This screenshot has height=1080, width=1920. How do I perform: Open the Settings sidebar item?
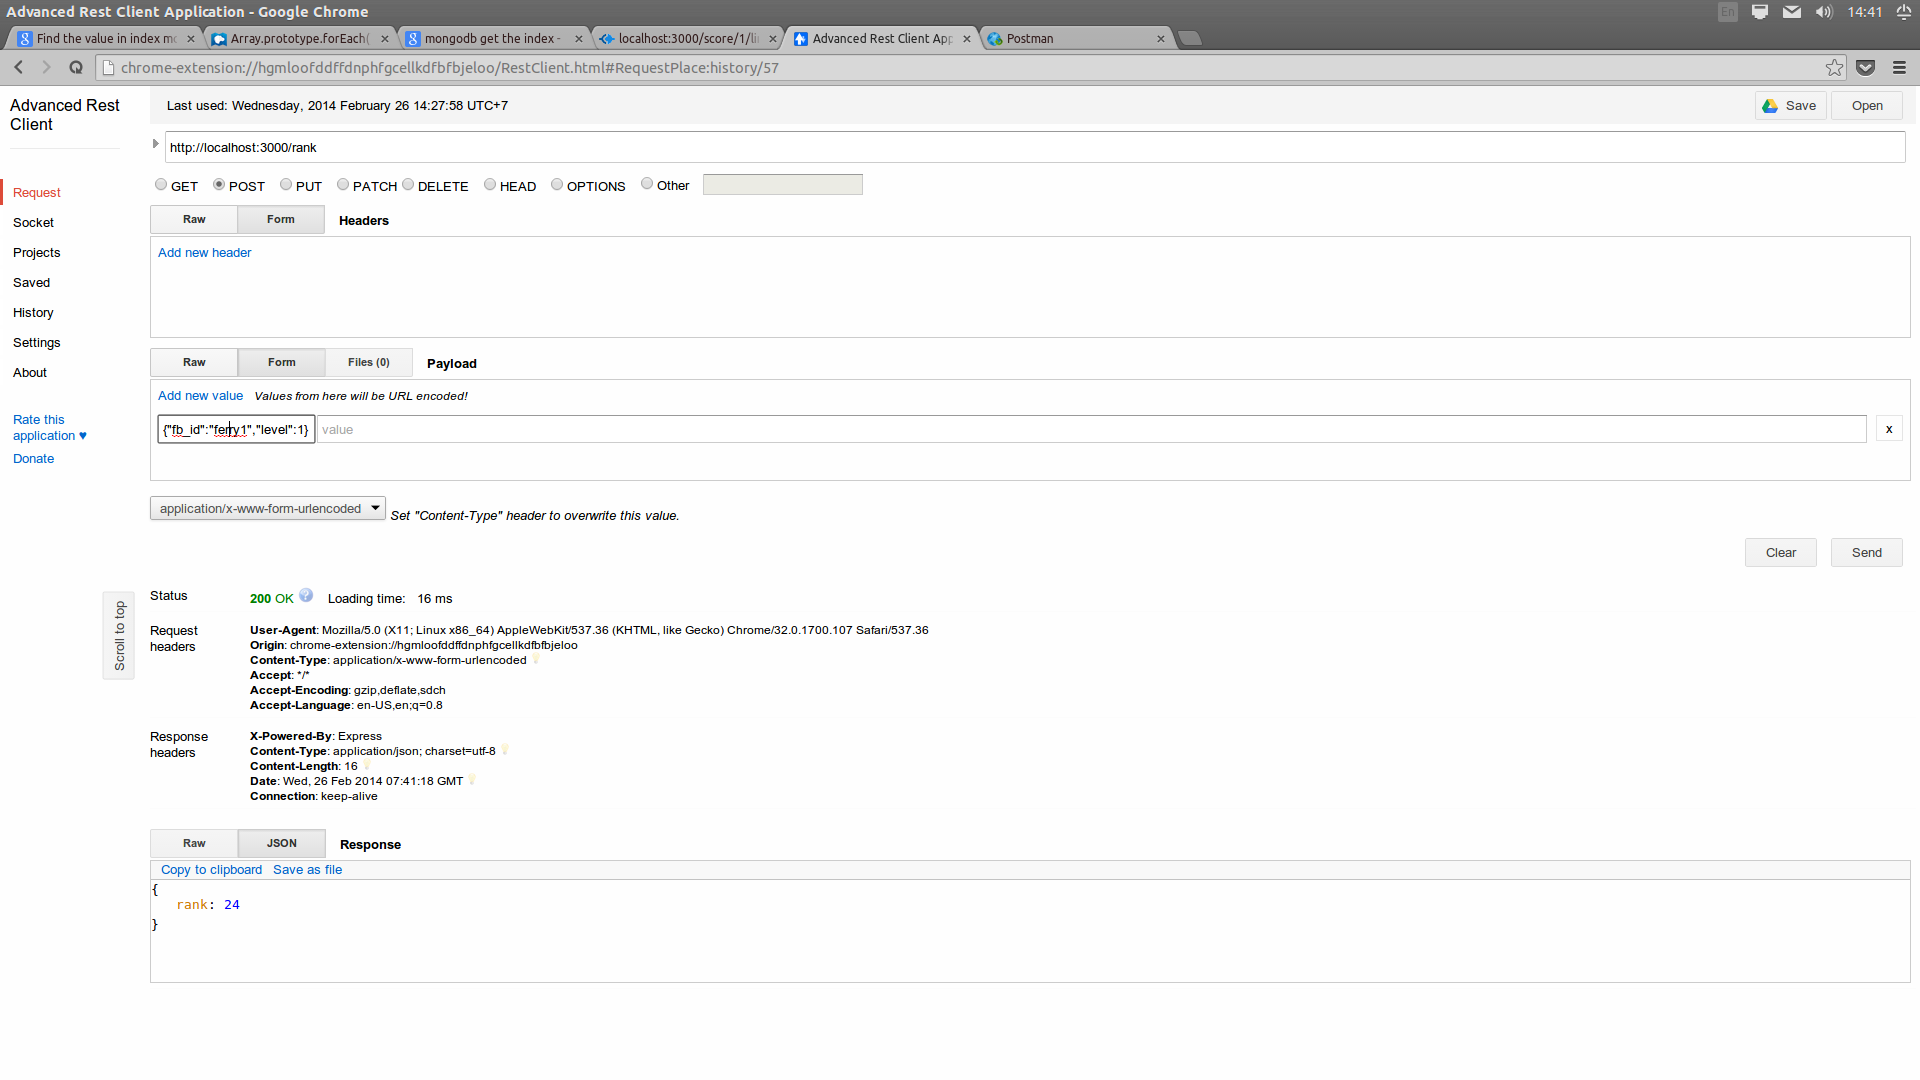coord(37,343)
